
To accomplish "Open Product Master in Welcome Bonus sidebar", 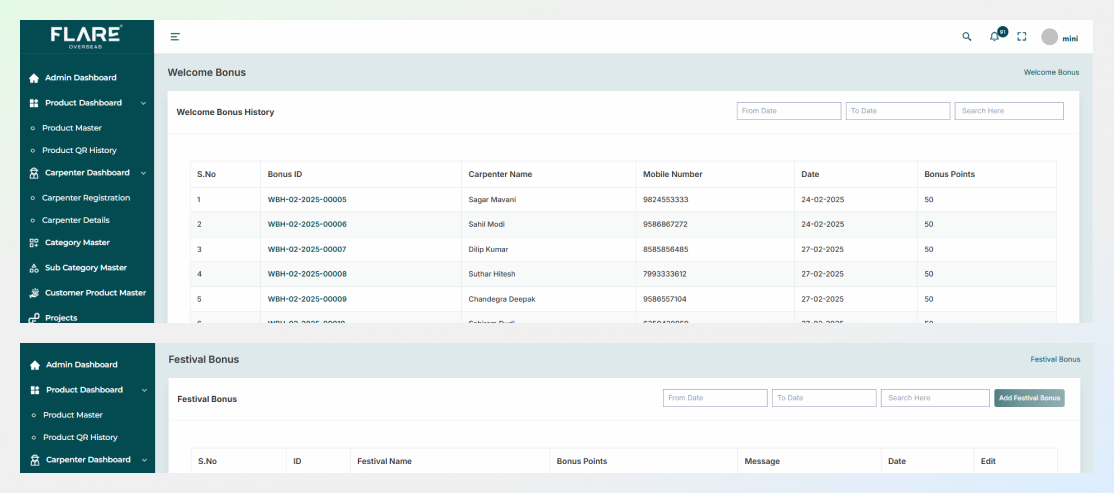I will click(x=72, y=128).
